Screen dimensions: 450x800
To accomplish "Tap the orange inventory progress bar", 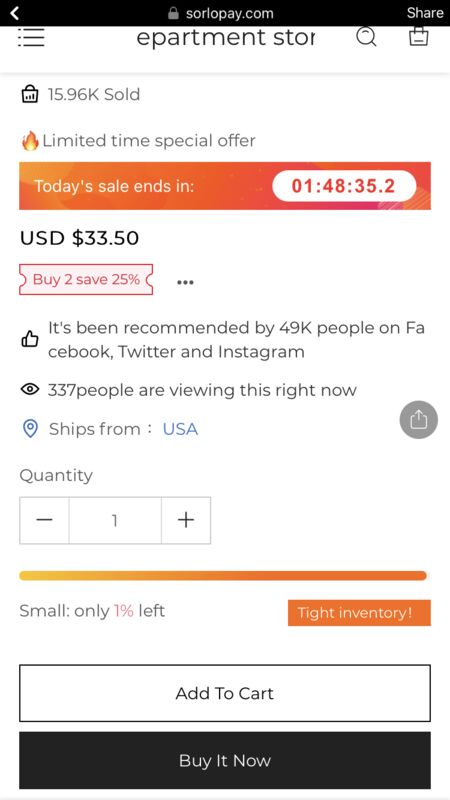I will tap(223, 576).
